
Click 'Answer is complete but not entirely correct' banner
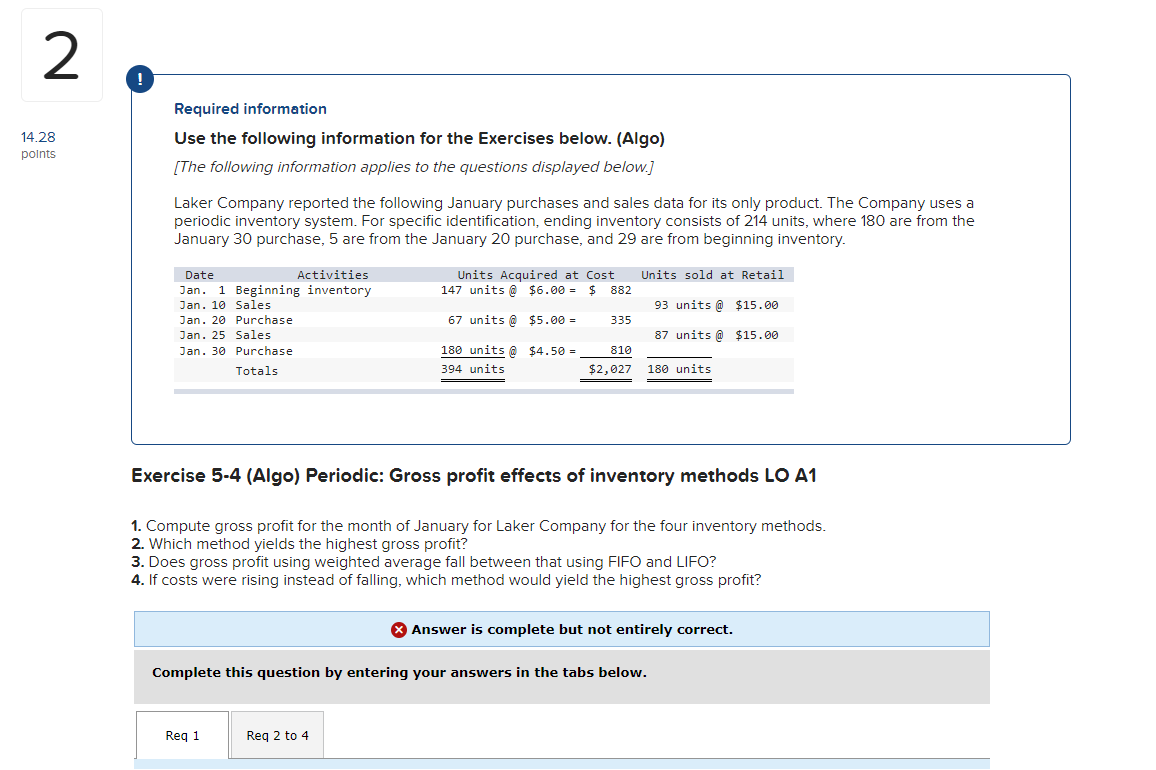coord(562,629)
